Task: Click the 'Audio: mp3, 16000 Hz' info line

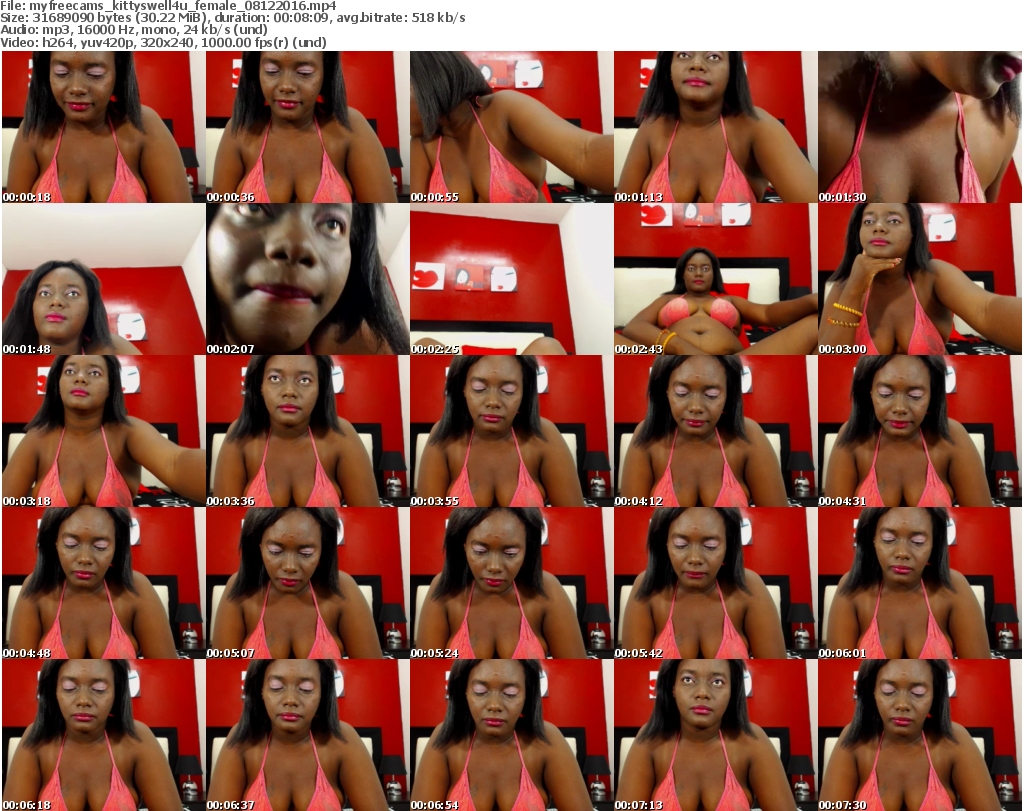Action: tap(134, 30)
